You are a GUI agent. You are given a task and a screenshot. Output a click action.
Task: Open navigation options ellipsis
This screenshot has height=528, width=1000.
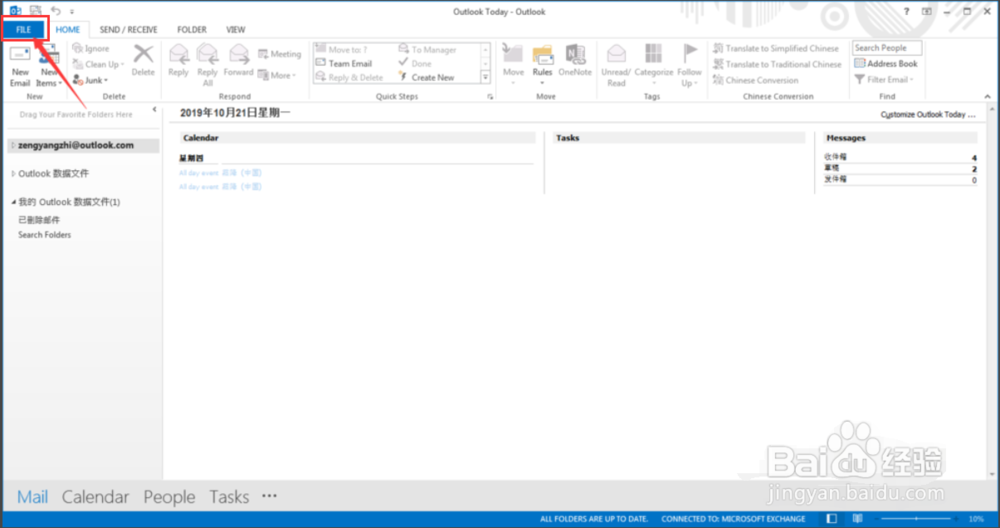click(x=269, y=495)
